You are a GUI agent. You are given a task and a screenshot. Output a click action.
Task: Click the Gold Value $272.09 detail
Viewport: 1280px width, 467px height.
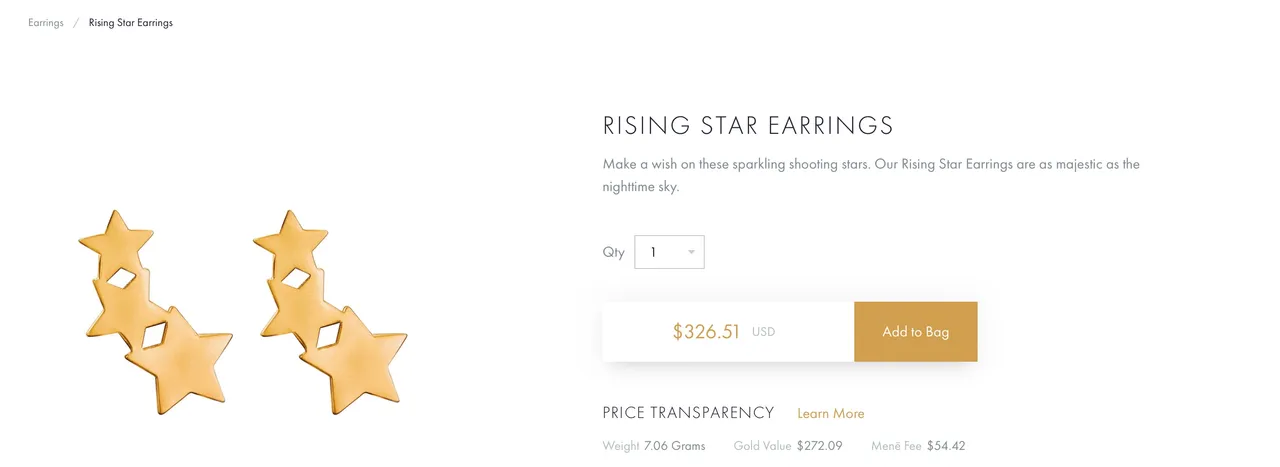(788, 446)
